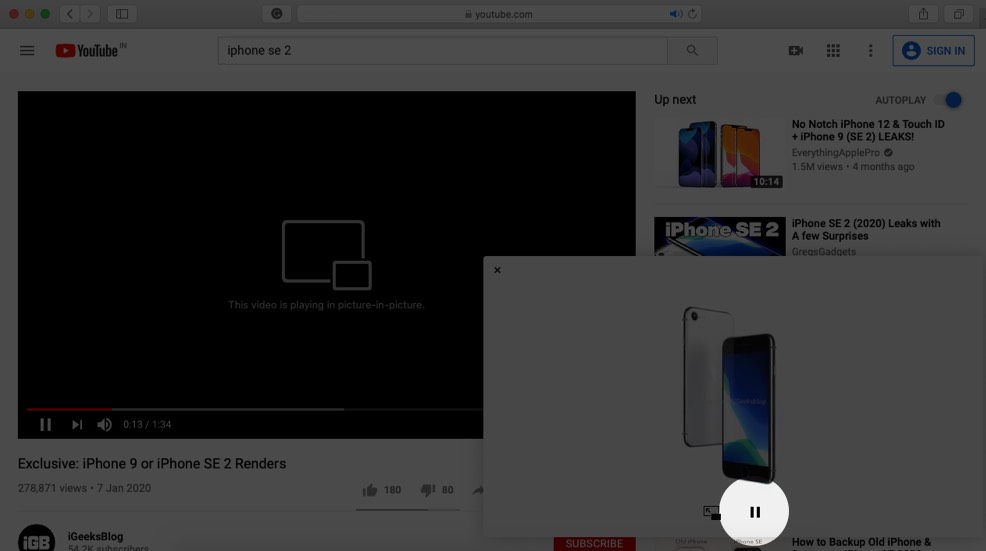Open the YouTube hamburger guide menu
Image resolution: width=986 pixels, height=551 pixels.
pyautogui.click(x=27, y=50)
